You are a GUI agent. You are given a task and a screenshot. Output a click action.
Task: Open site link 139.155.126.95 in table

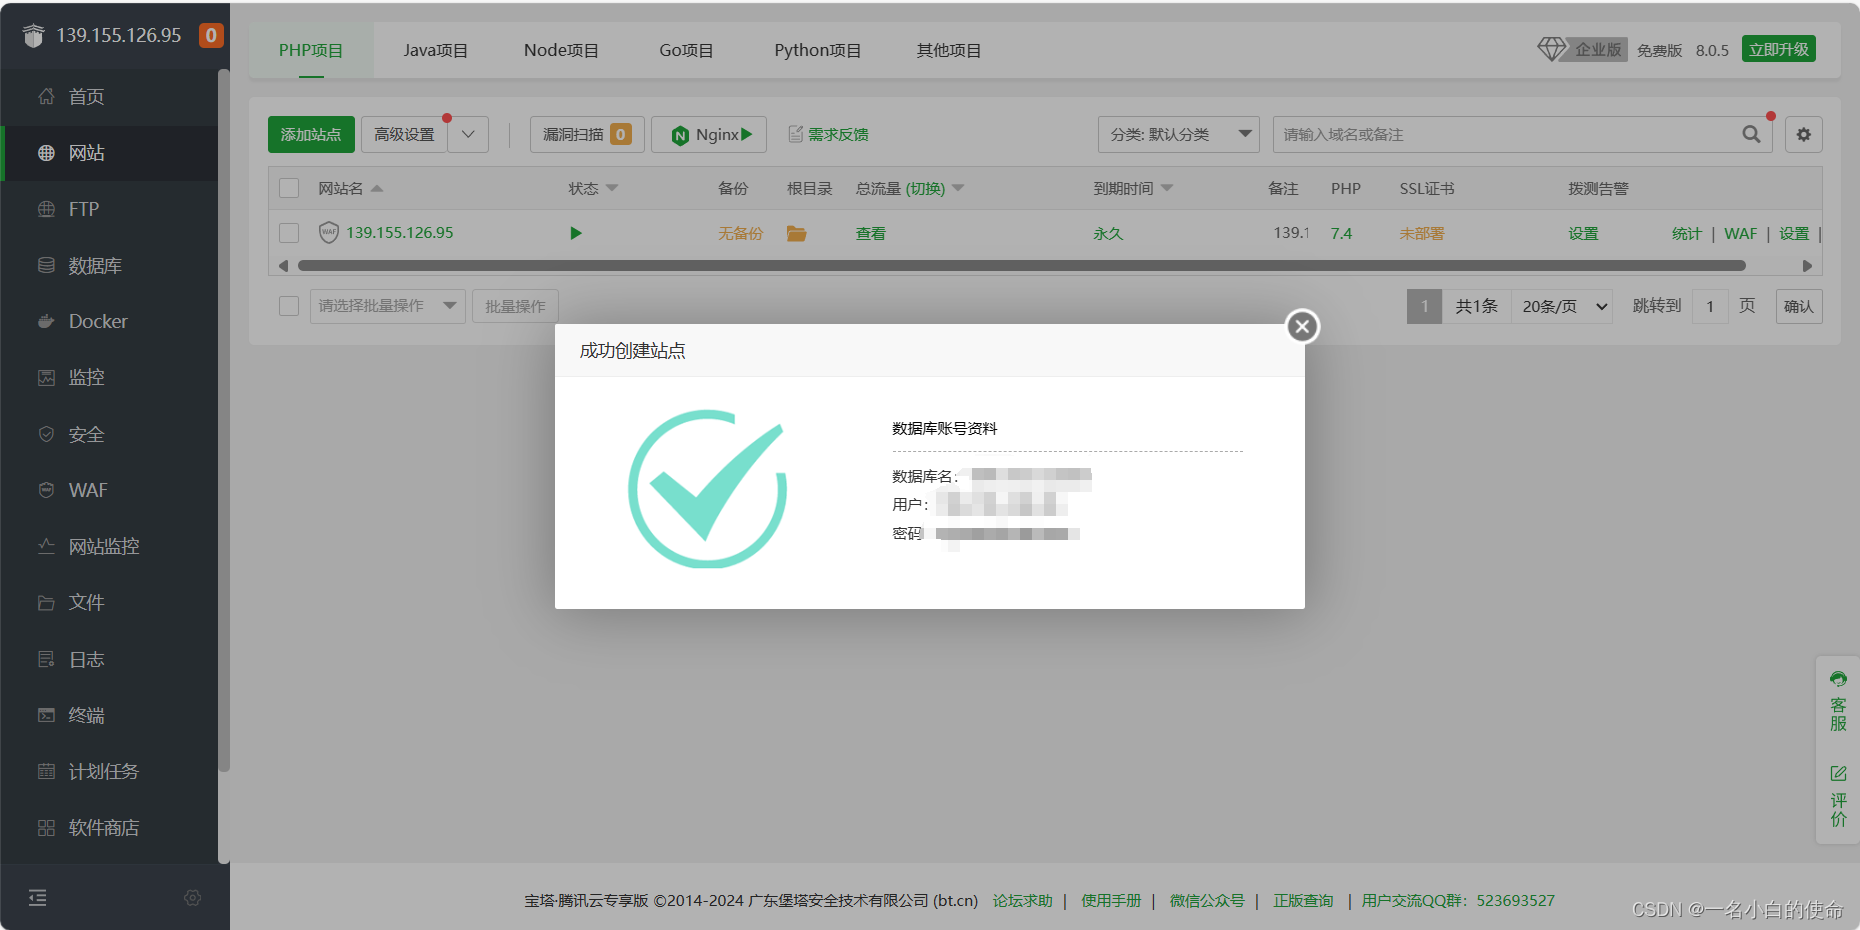[400, 232]
